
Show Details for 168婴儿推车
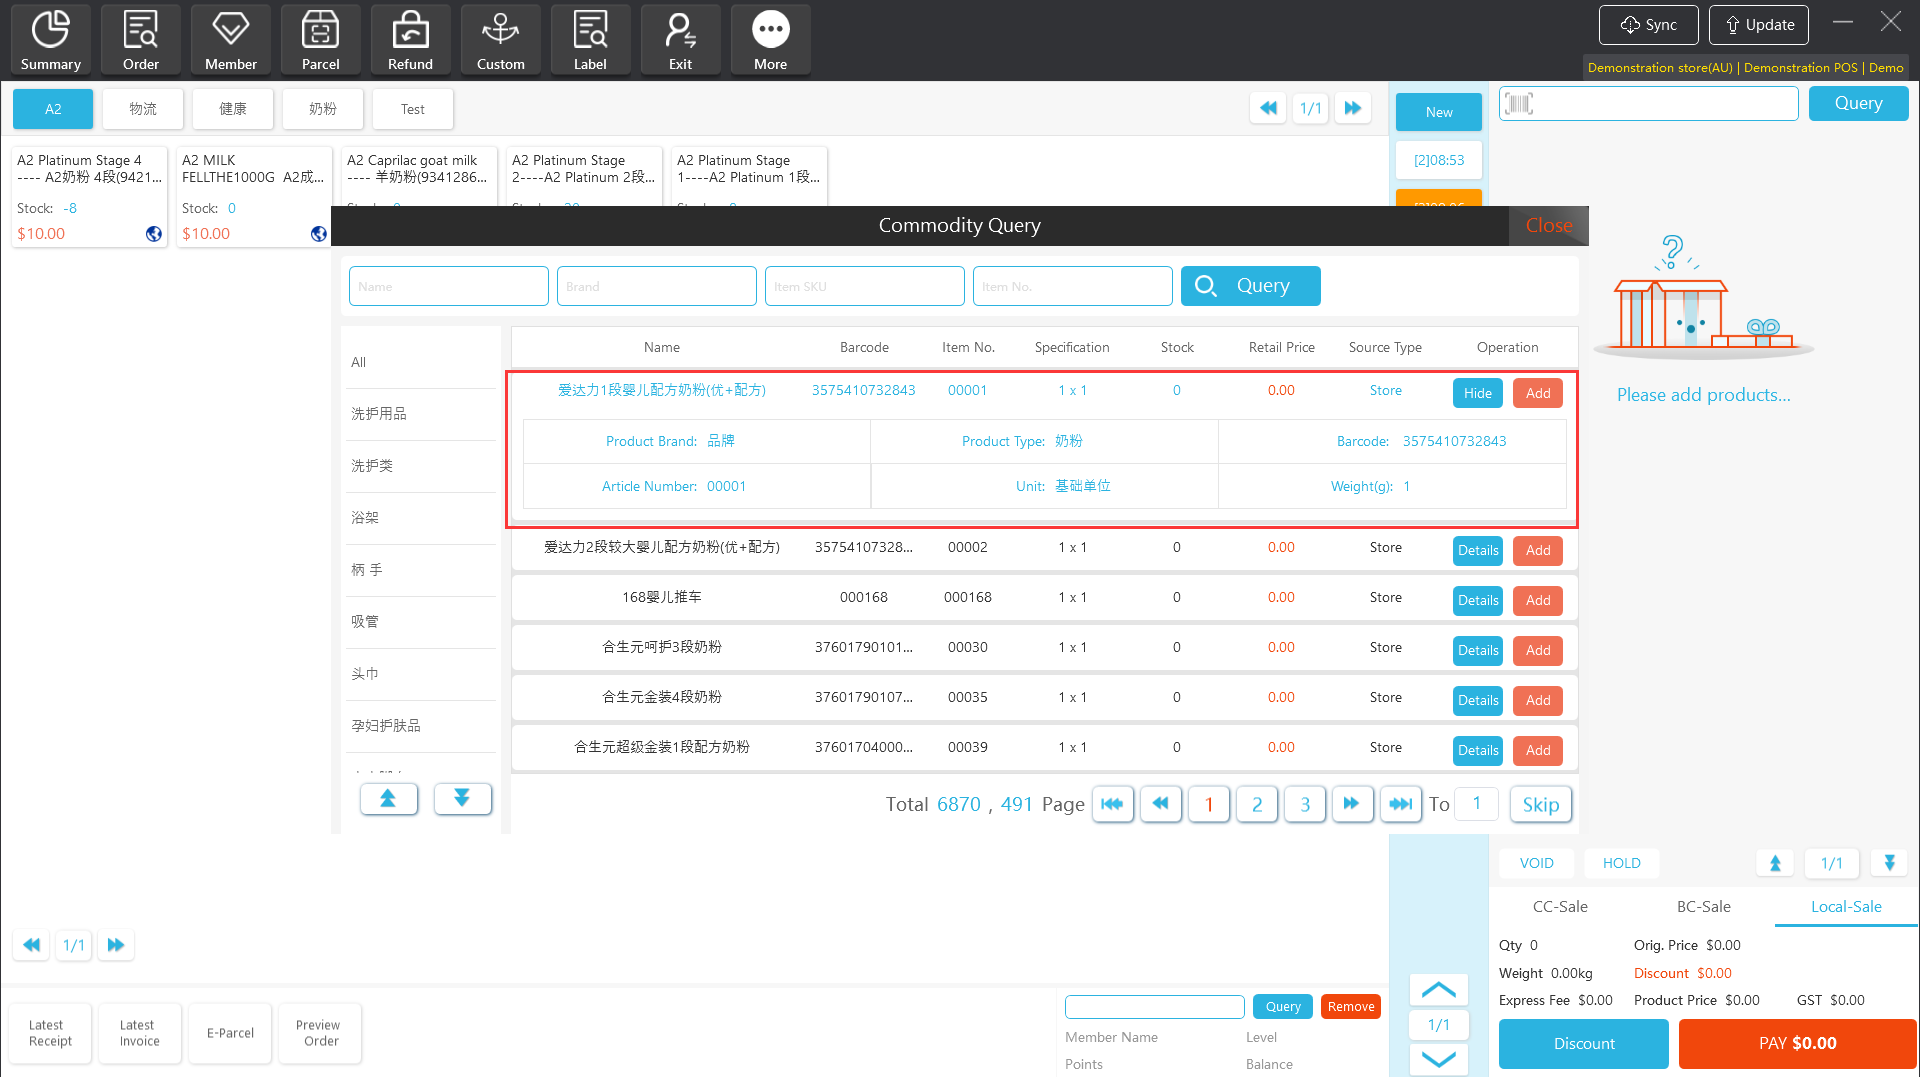point(1477,600)
